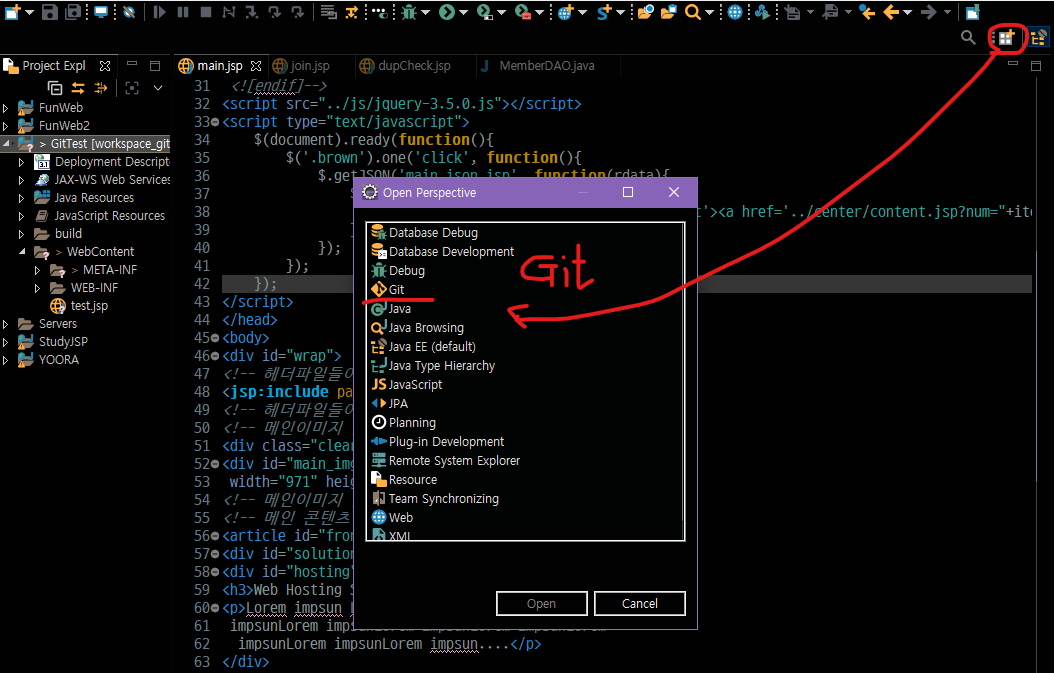Expand the META-INF folder
This screenshot has width=1054, height=673.
click(x=38, y=270)
